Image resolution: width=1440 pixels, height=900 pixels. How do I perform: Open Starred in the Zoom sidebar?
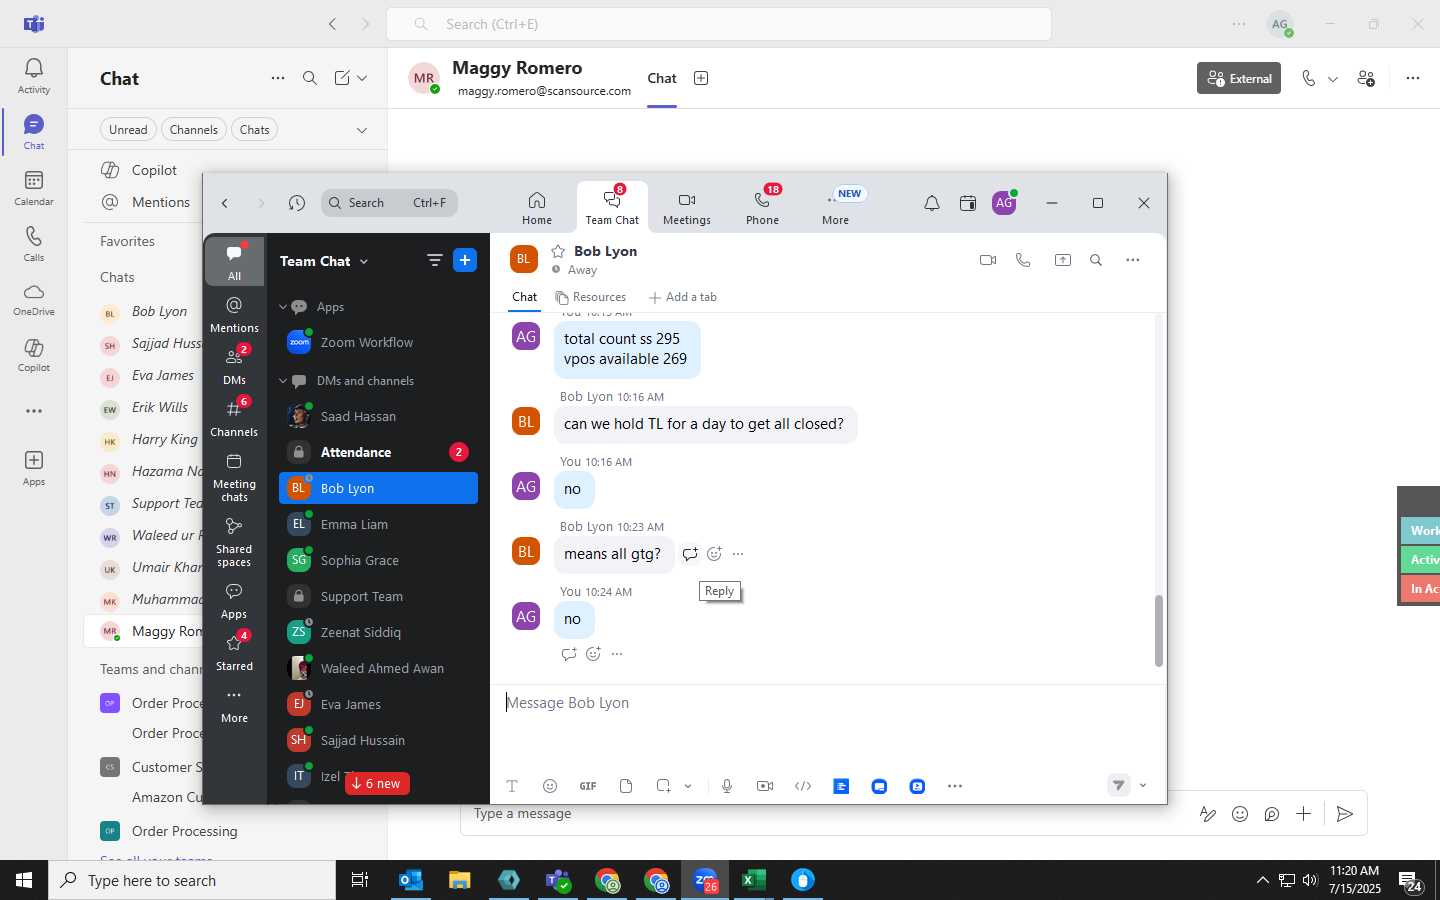(234, 652)
